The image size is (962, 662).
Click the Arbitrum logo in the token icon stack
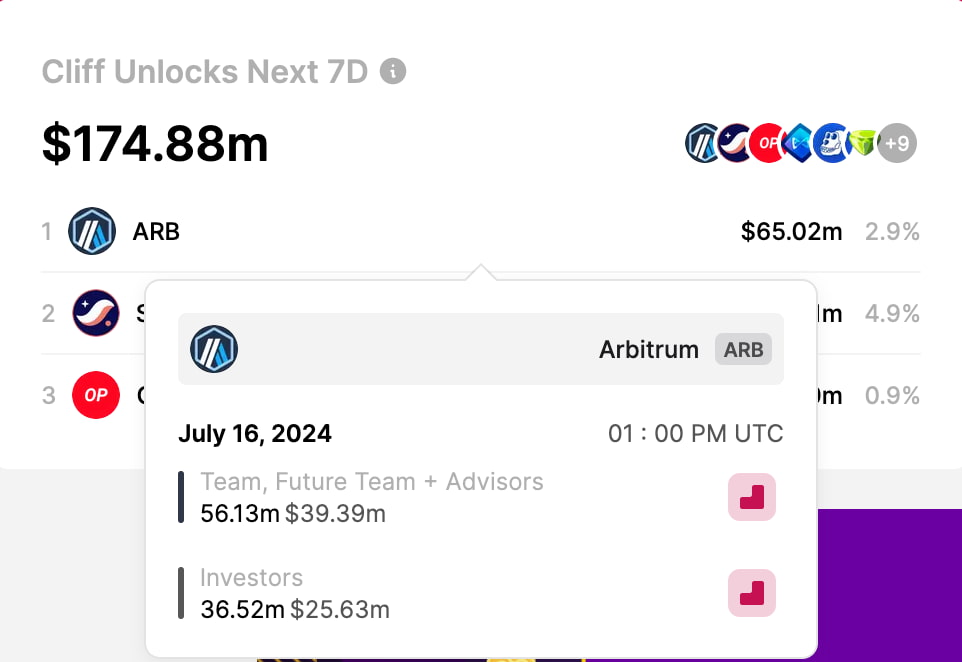(x=703, y=143)
